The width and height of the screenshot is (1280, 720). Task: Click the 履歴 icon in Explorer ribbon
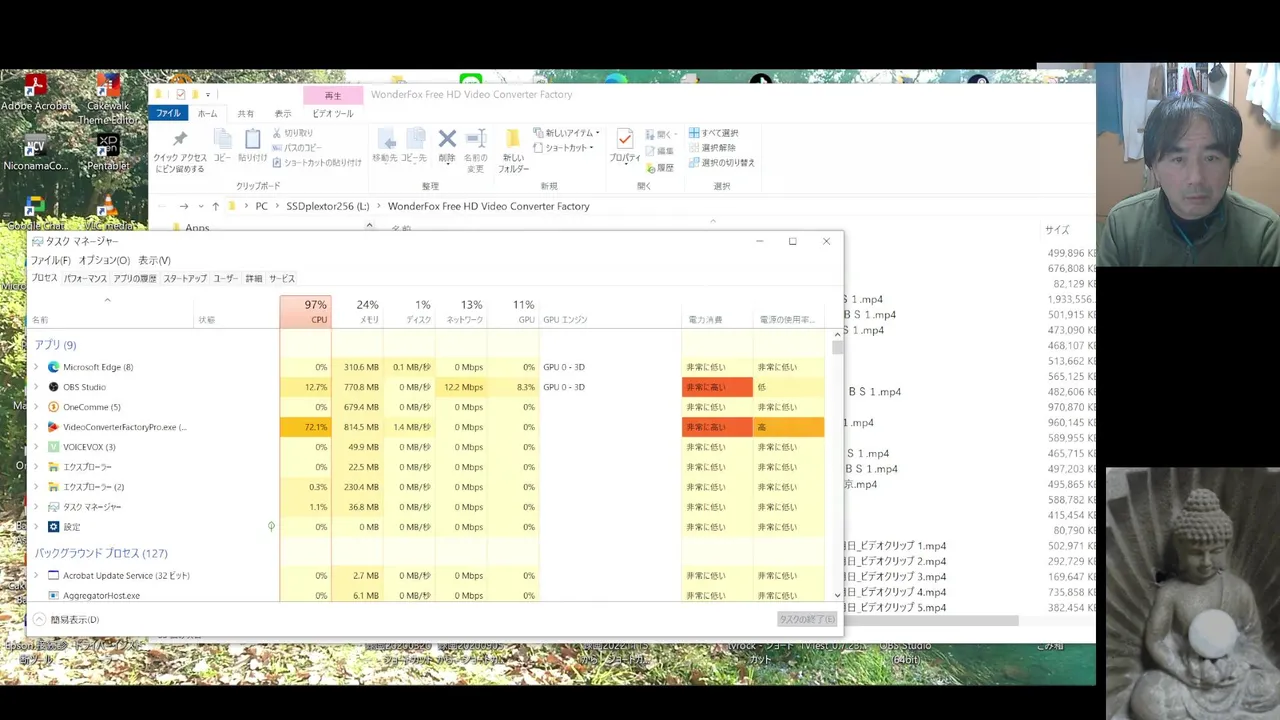click(650, 168)
